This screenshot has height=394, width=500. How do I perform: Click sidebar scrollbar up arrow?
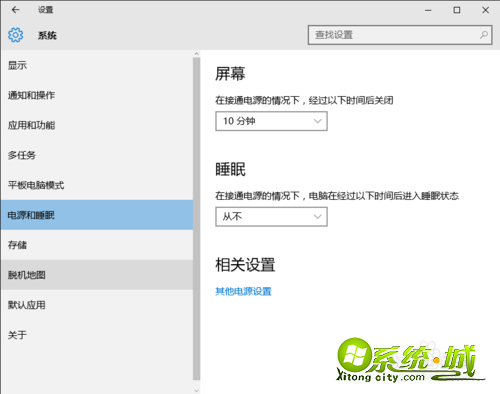[x=196, y=54]
